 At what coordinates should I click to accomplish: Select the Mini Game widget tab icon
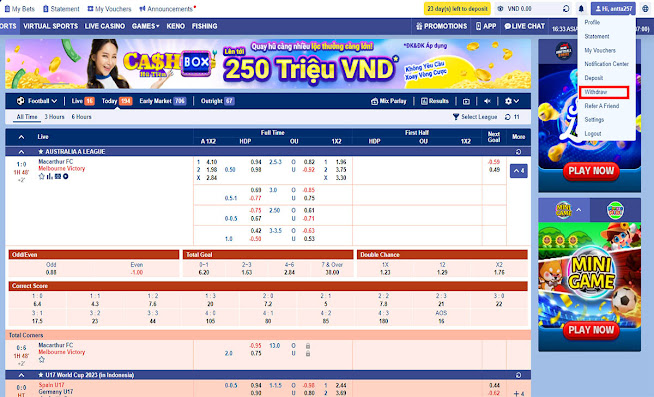(563, 210)
